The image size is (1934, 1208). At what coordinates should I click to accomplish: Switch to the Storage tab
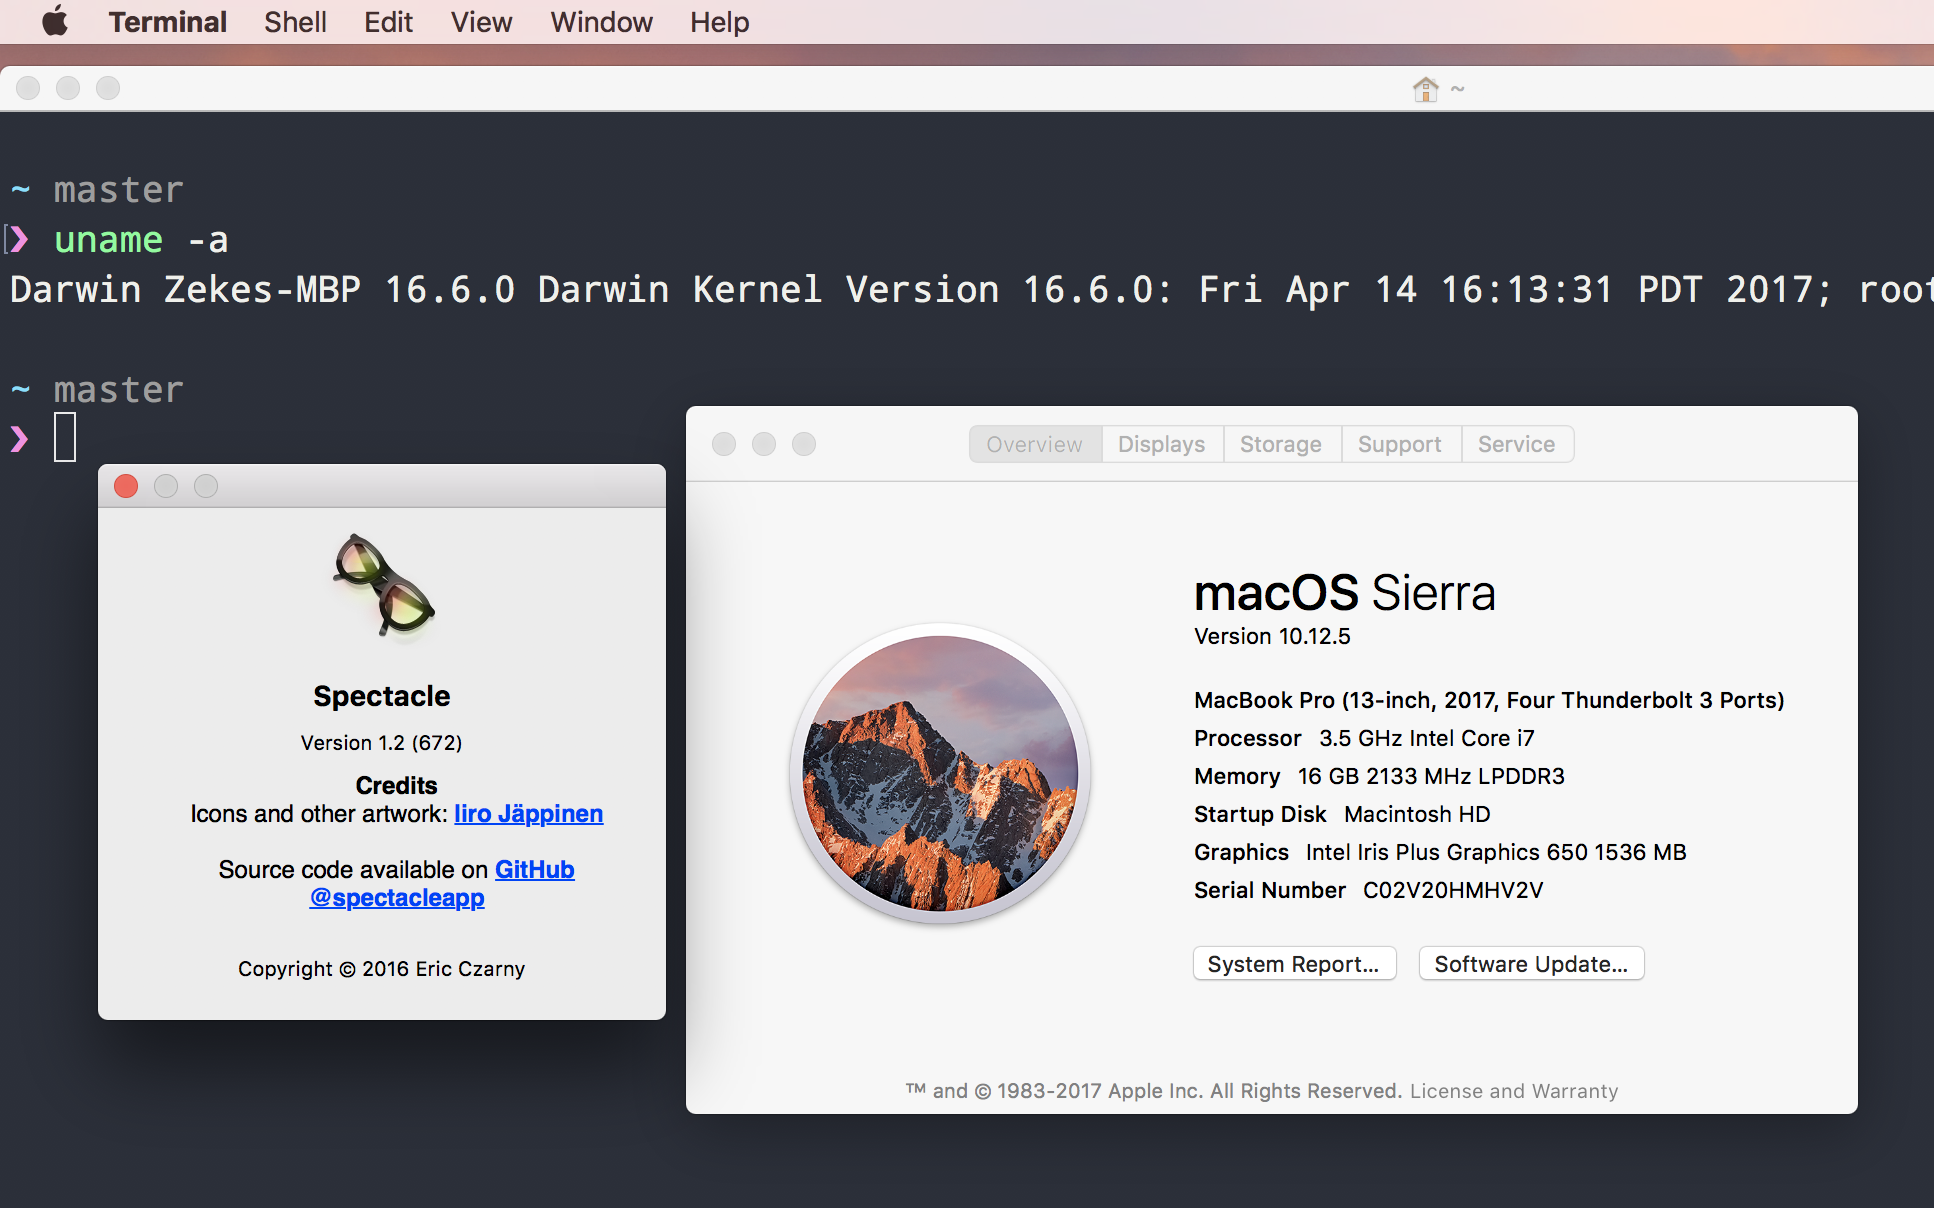[x=1281, y=444]
